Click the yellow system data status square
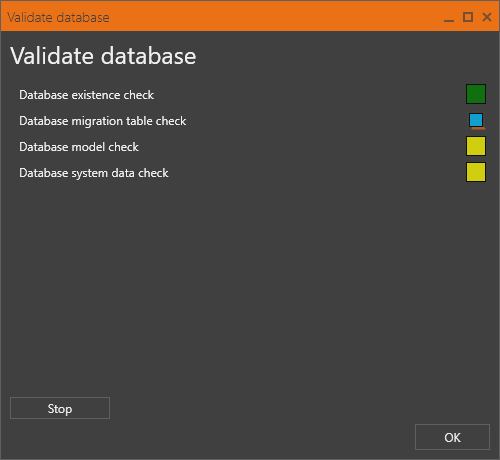 coord(476,172)
